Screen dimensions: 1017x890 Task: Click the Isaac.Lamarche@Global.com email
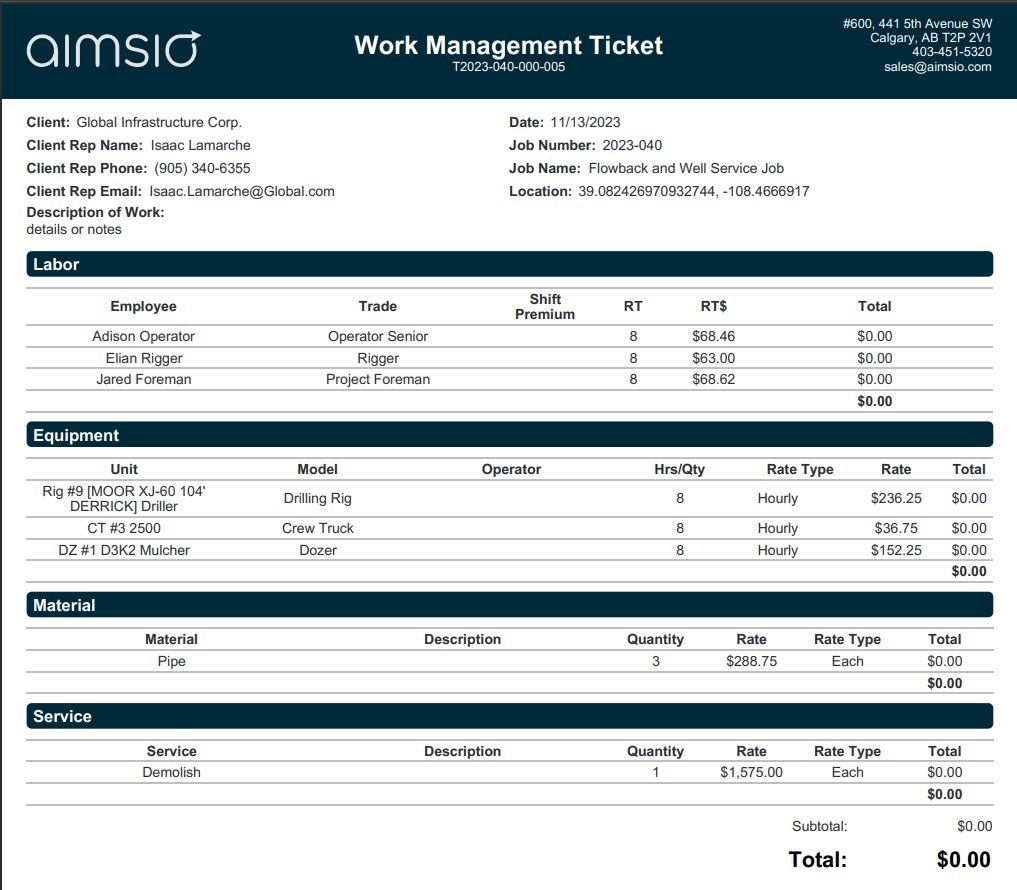click(x=242, y=191)
